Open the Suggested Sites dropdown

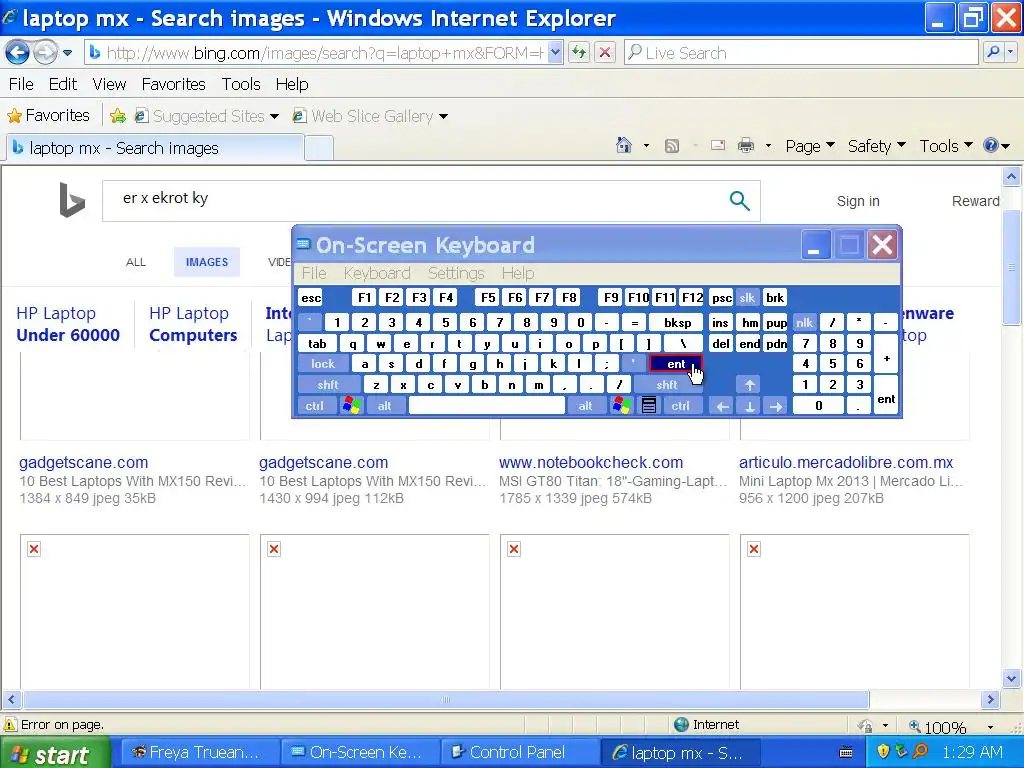274,116
